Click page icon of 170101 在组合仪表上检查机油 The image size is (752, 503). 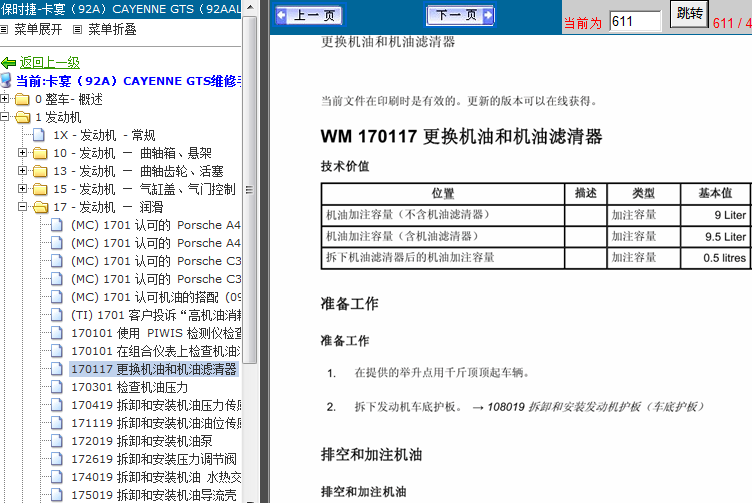click(x=57, y=351)
